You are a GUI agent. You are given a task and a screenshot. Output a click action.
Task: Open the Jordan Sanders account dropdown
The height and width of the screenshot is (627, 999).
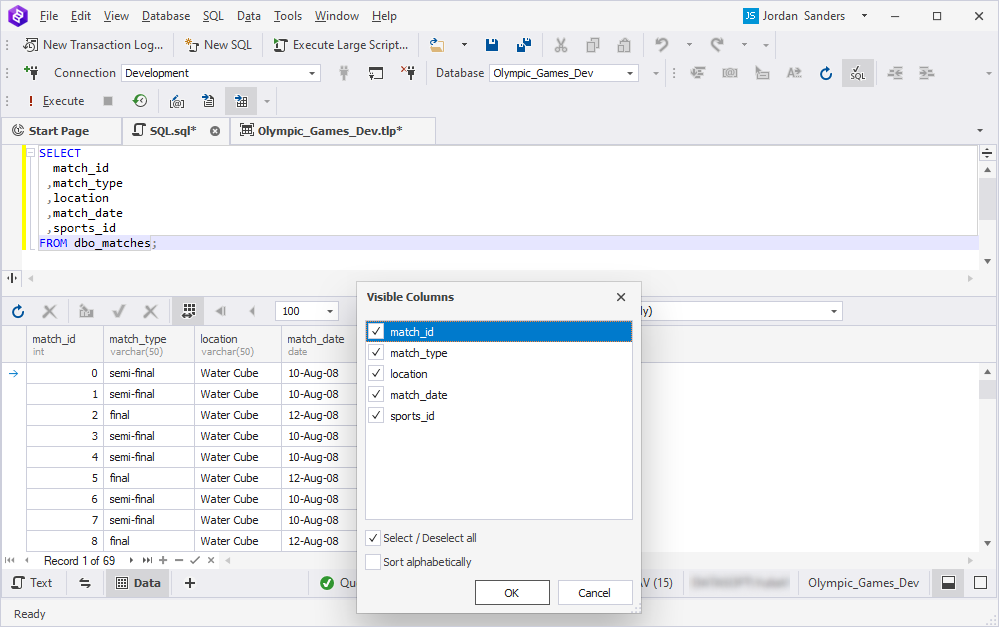coord(865,16)
